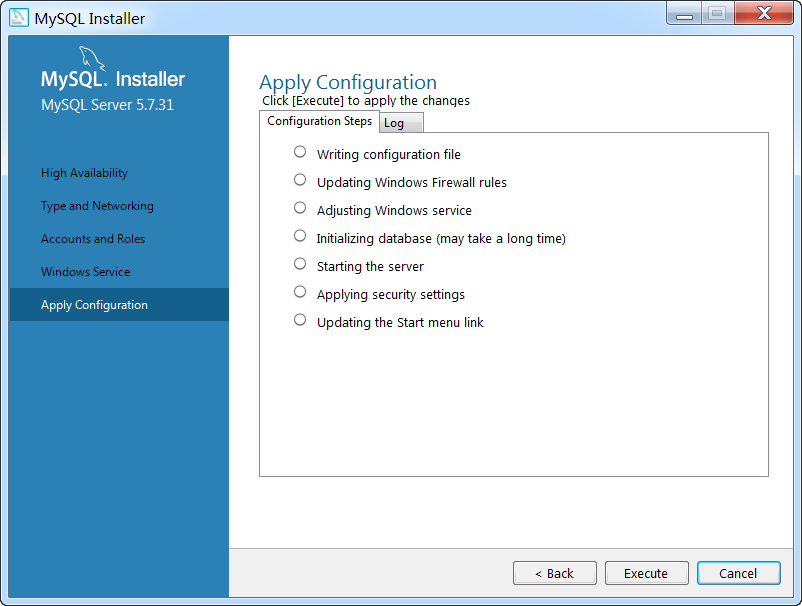The image size is (802, 606).
Task: Click the 'Apply Configuration' page heading
Action: [348, 82]
